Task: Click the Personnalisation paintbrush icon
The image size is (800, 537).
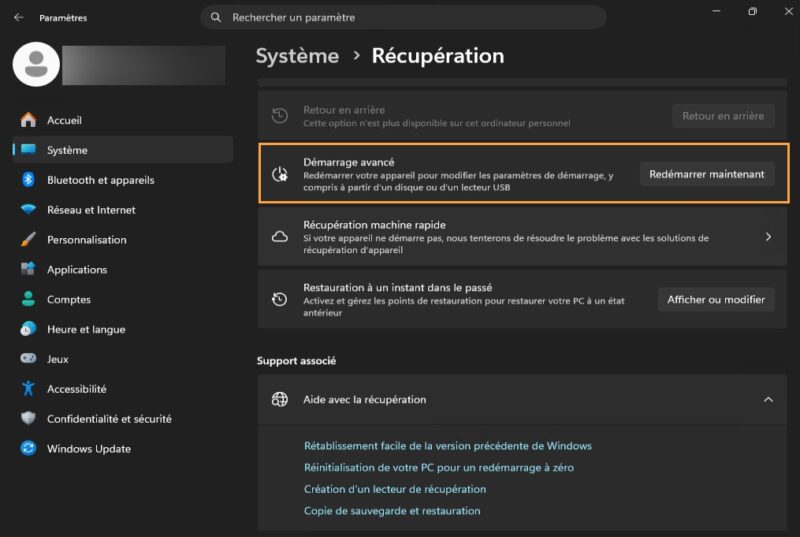Action: (x=28, y=239)
